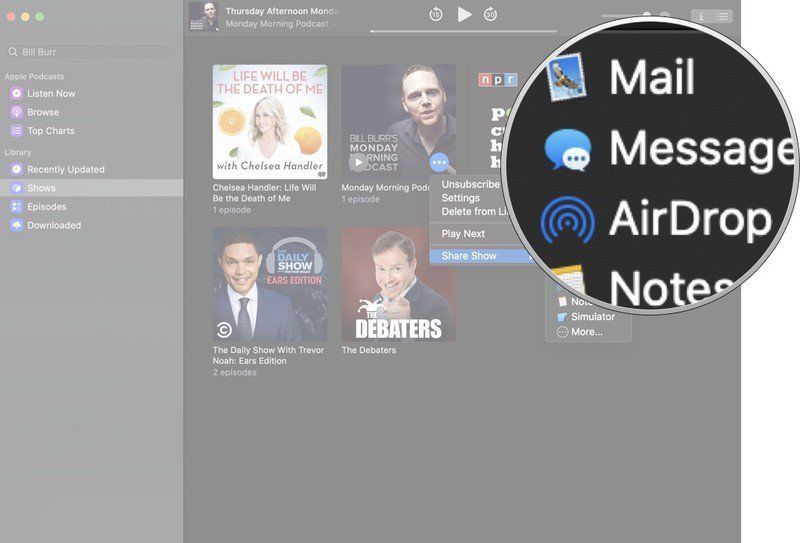This screenshot has height=543, width=800.
Task: Select Play Next in the context menu
Action: pyautogui.click(x=463, y=234)
